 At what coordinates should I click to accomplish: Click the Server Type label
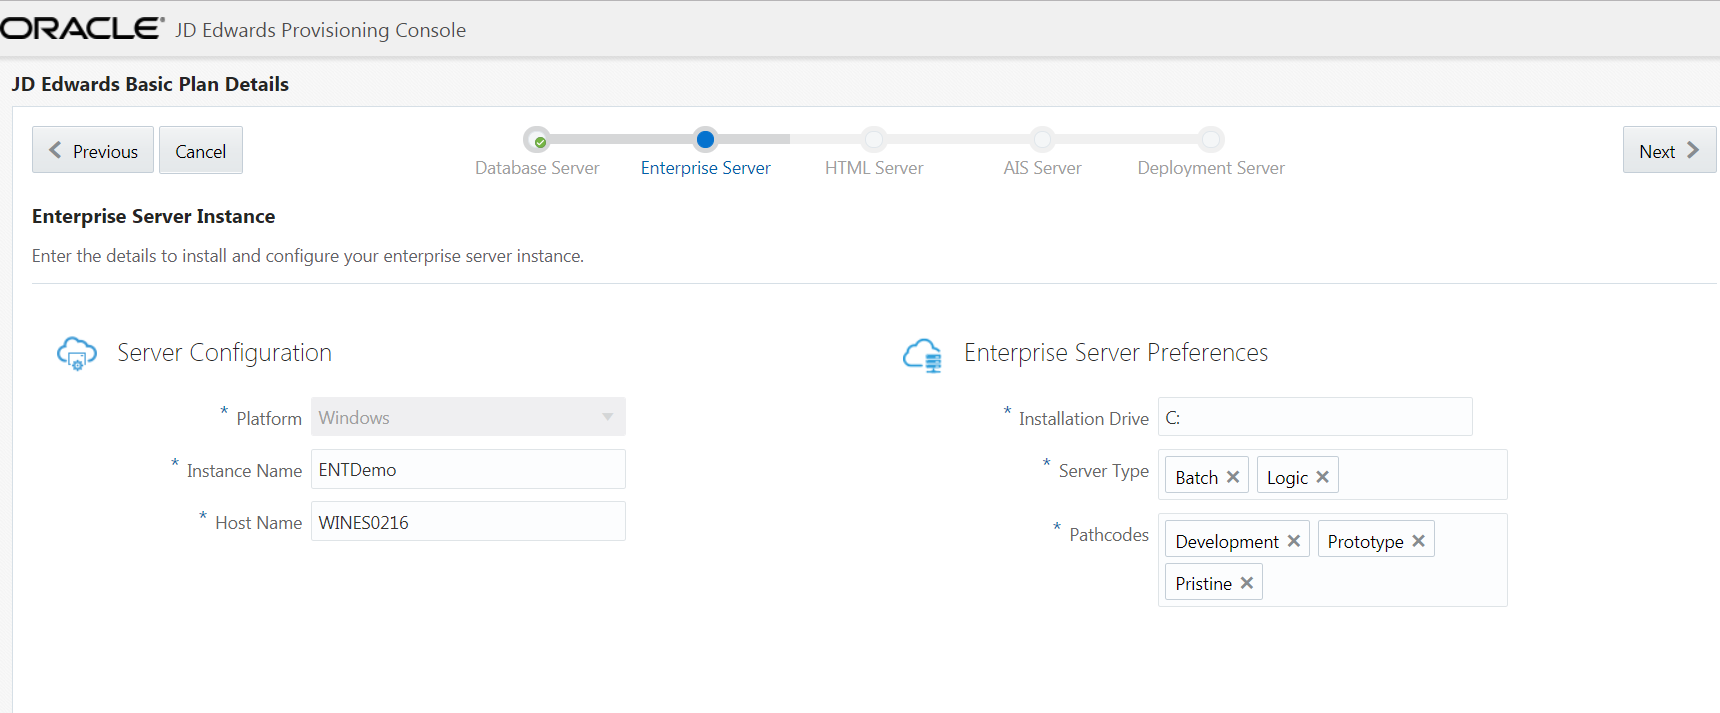pos(1104,470)
